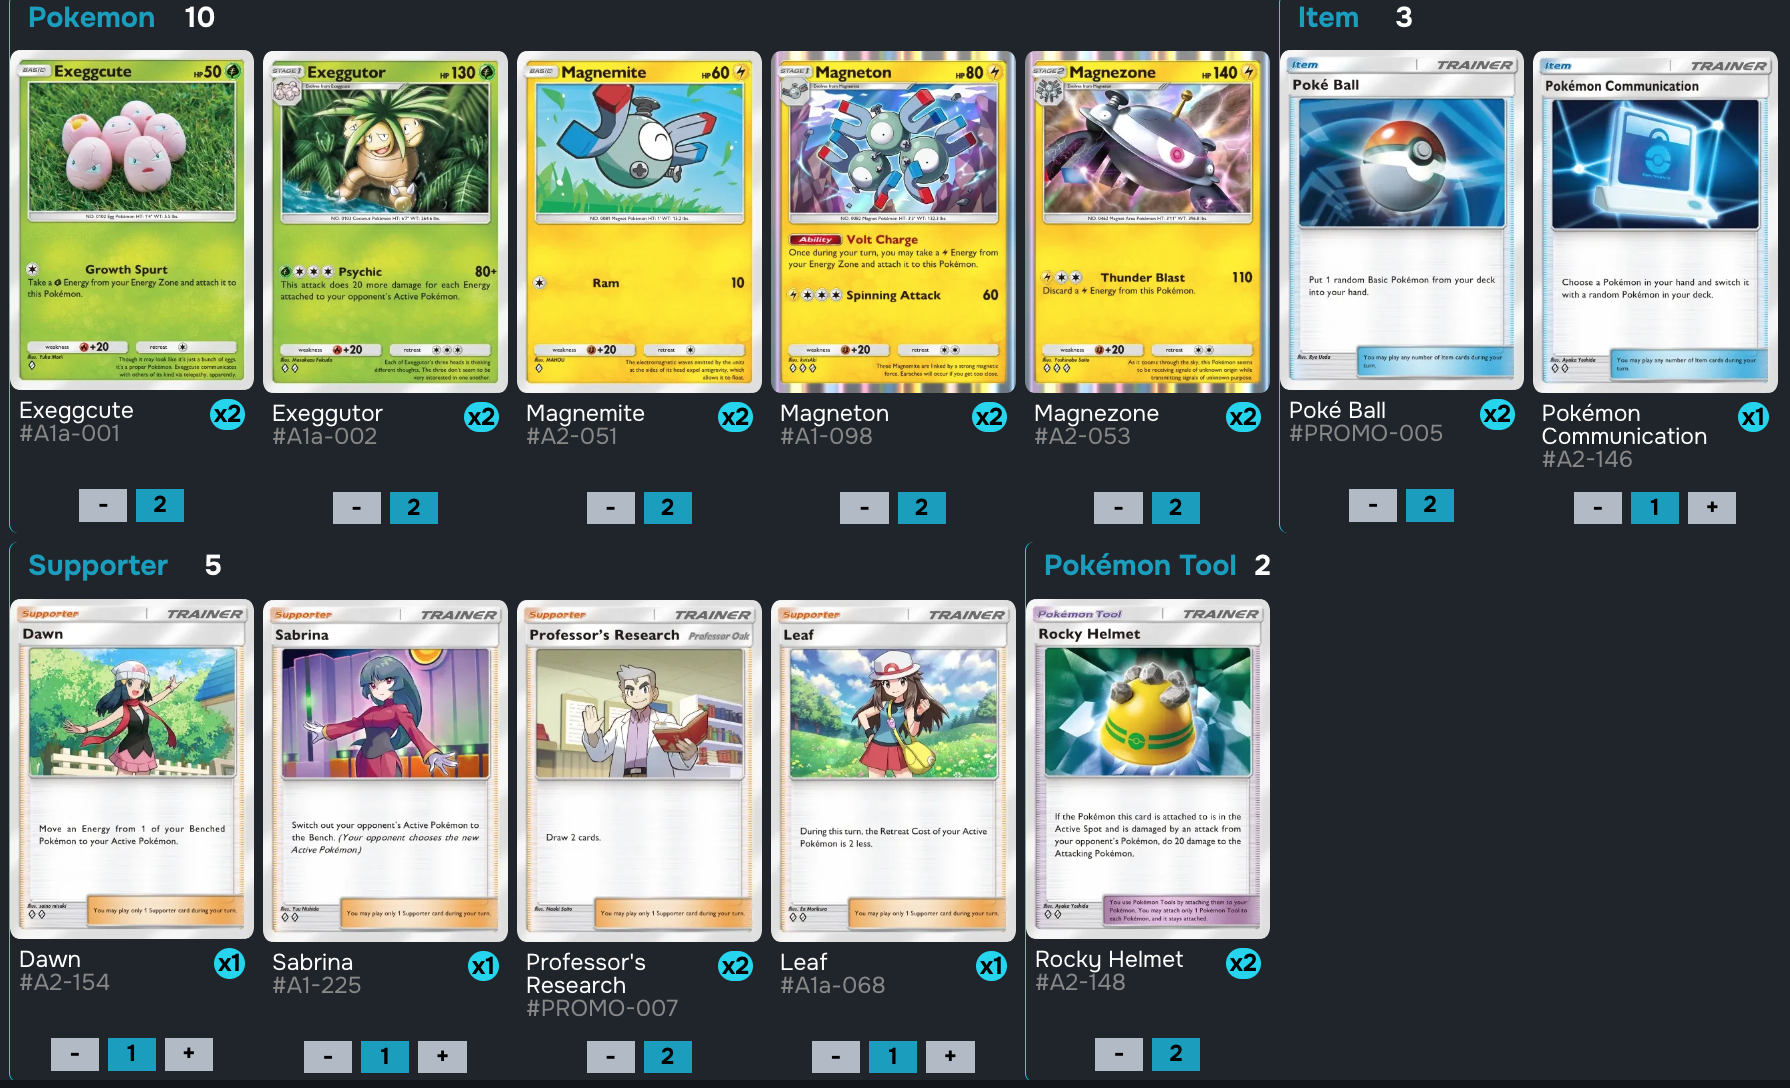Viewport: 1790px width, 1088px height.
Task: Click the x1 badge beside Pokémon Communication
Action: point(1752,417)
